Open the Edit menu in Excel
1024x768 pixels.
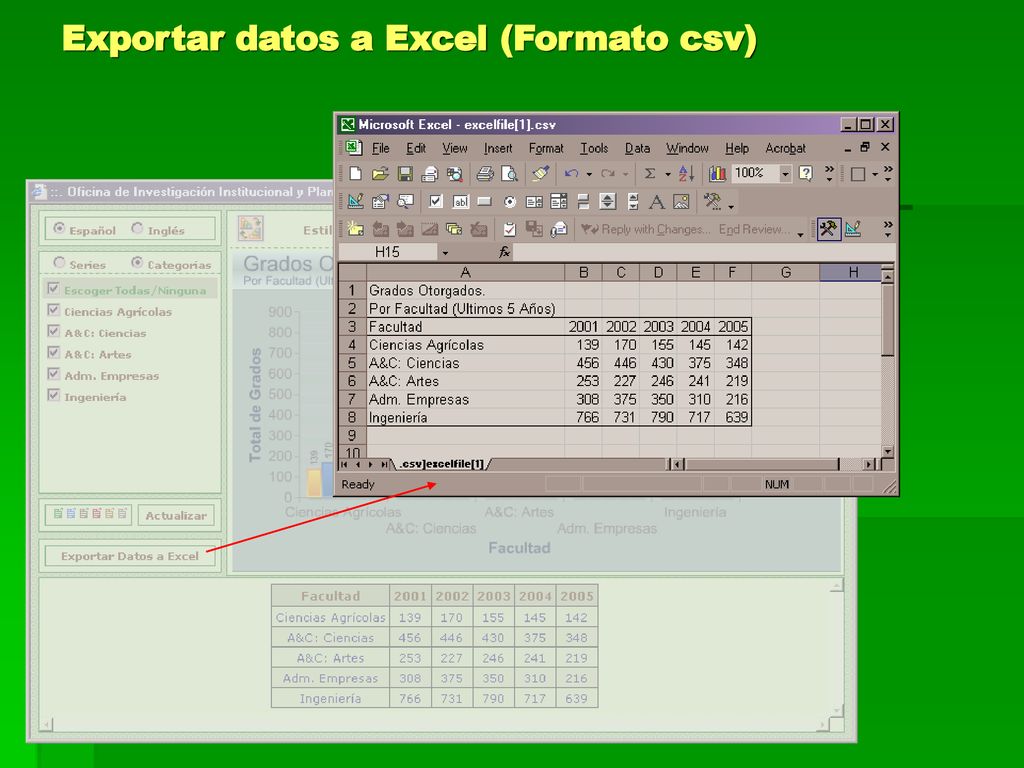(x=416, y=148)
